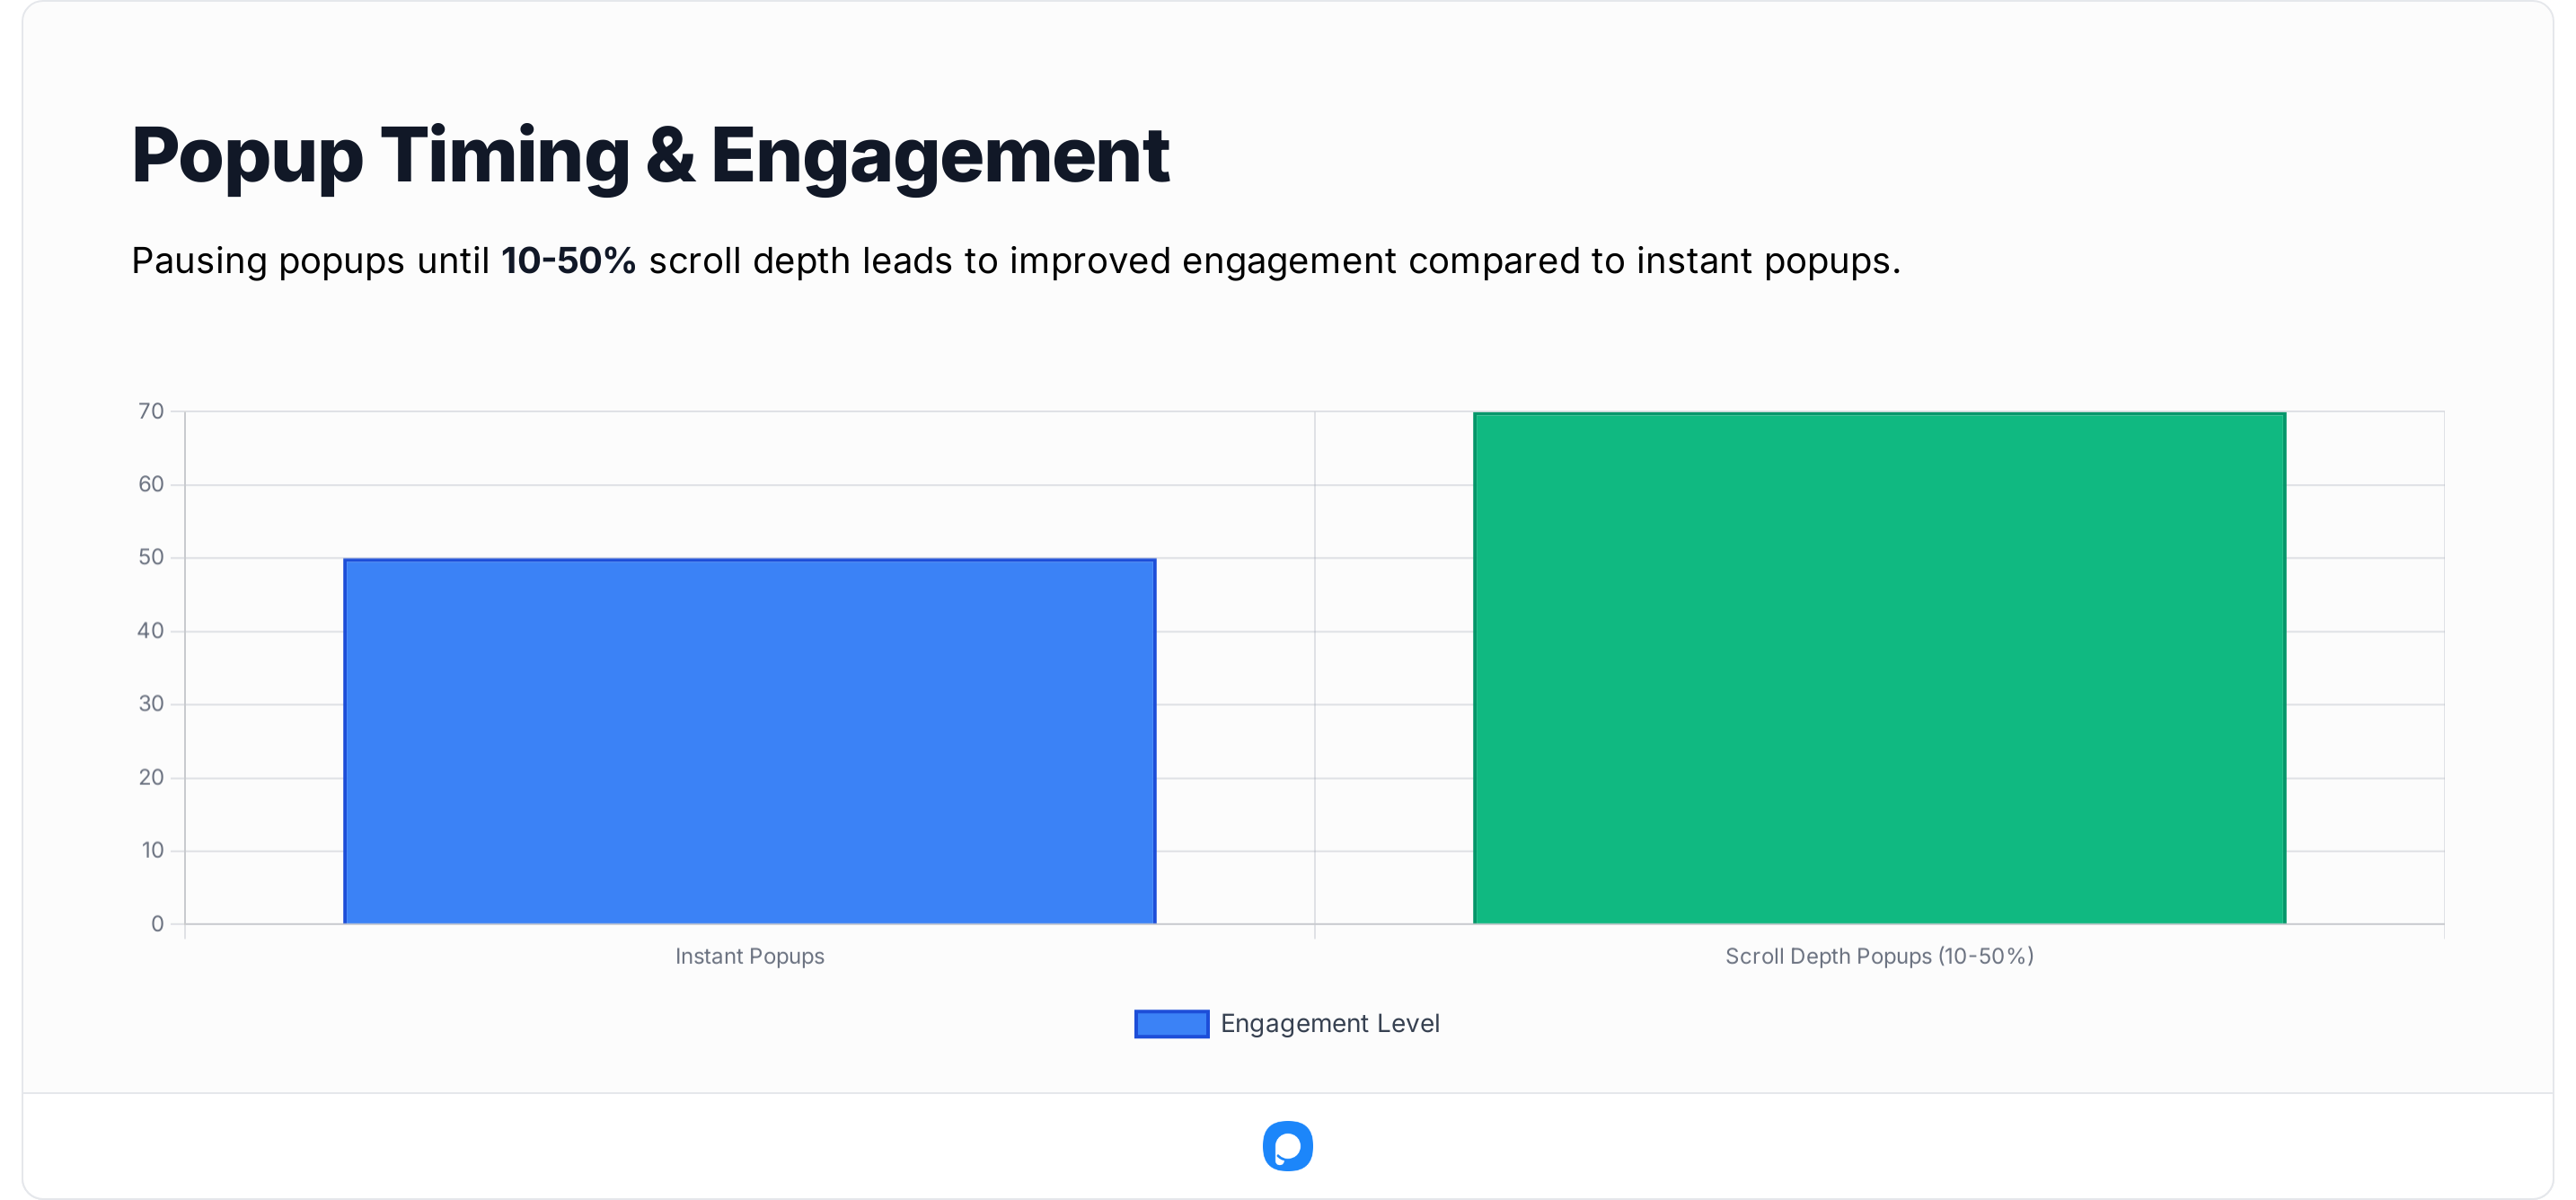2576x1200 pixels.
Task: Click the 60 y-axis tick label
Action: pyautogui.click(x=151, y=484)
